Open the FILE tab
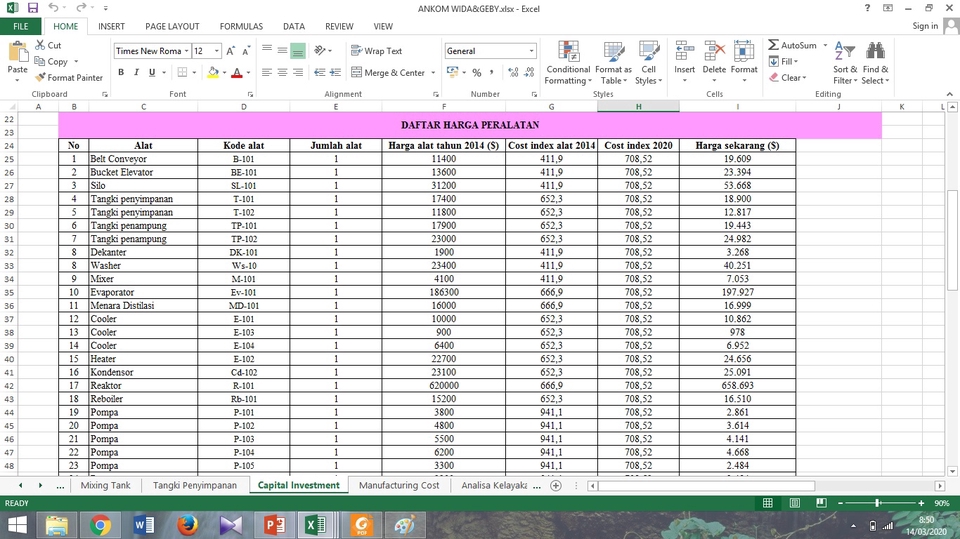Screen dimensions: 960x539 coord(21,26)
